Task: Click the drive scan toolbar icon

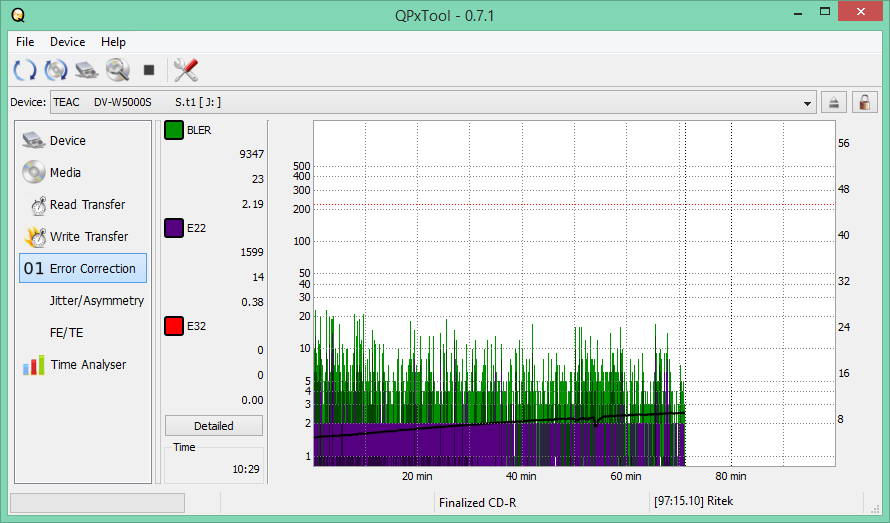Action: click(x=87, y=70)
